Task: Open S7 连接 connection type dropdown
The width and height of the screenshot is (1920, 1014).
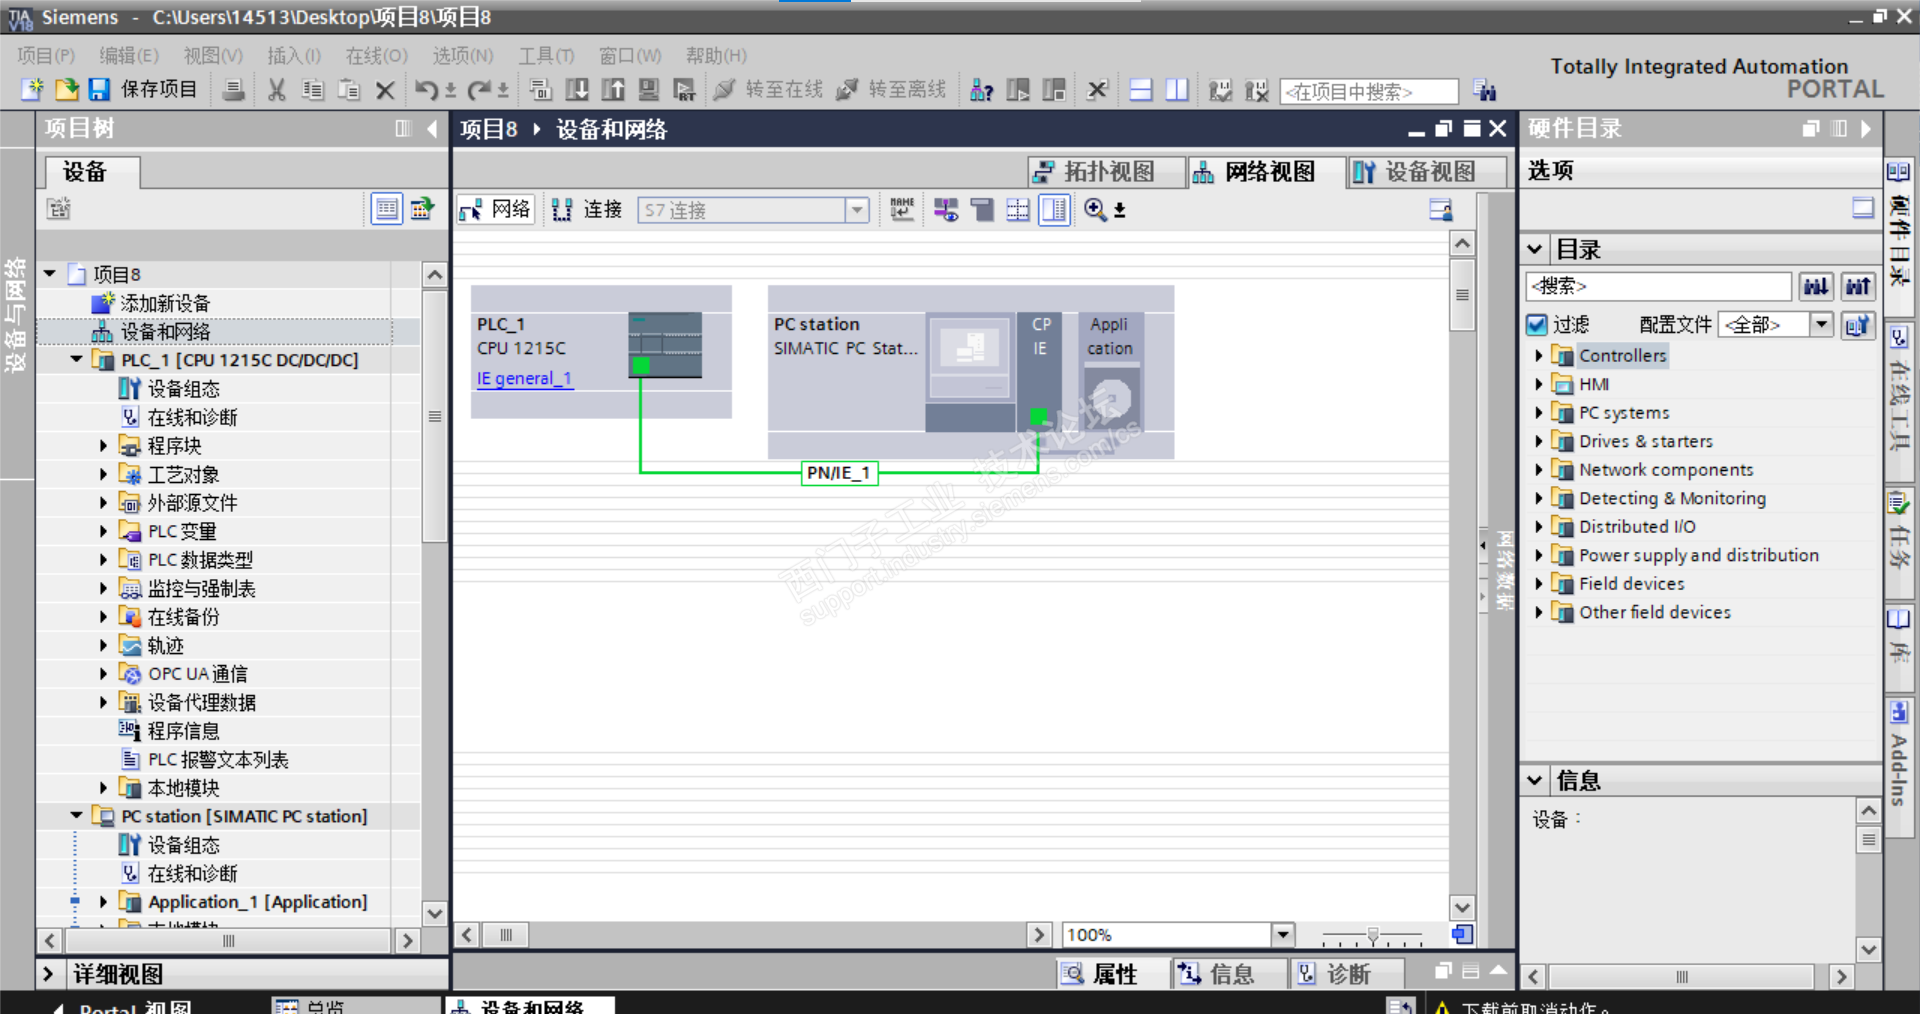Action: point(857,210)
